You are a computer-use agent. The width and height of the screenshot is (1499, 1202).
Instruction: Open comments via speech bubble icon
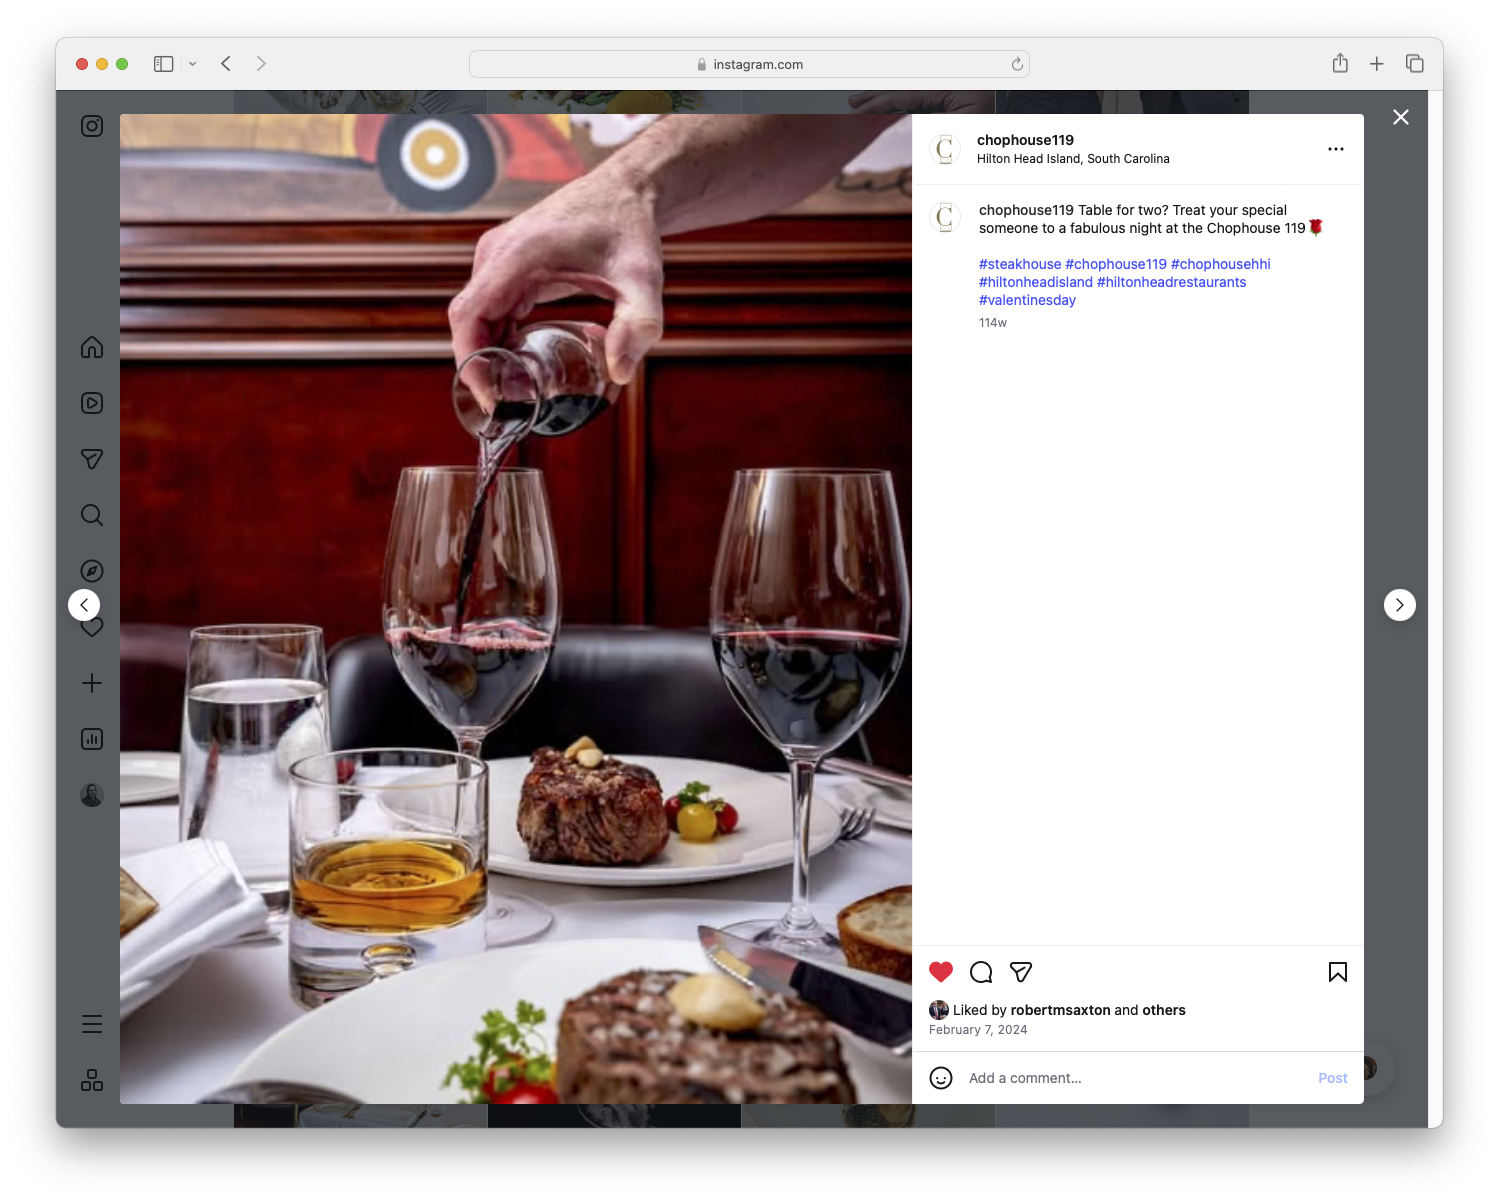(981, 971)
